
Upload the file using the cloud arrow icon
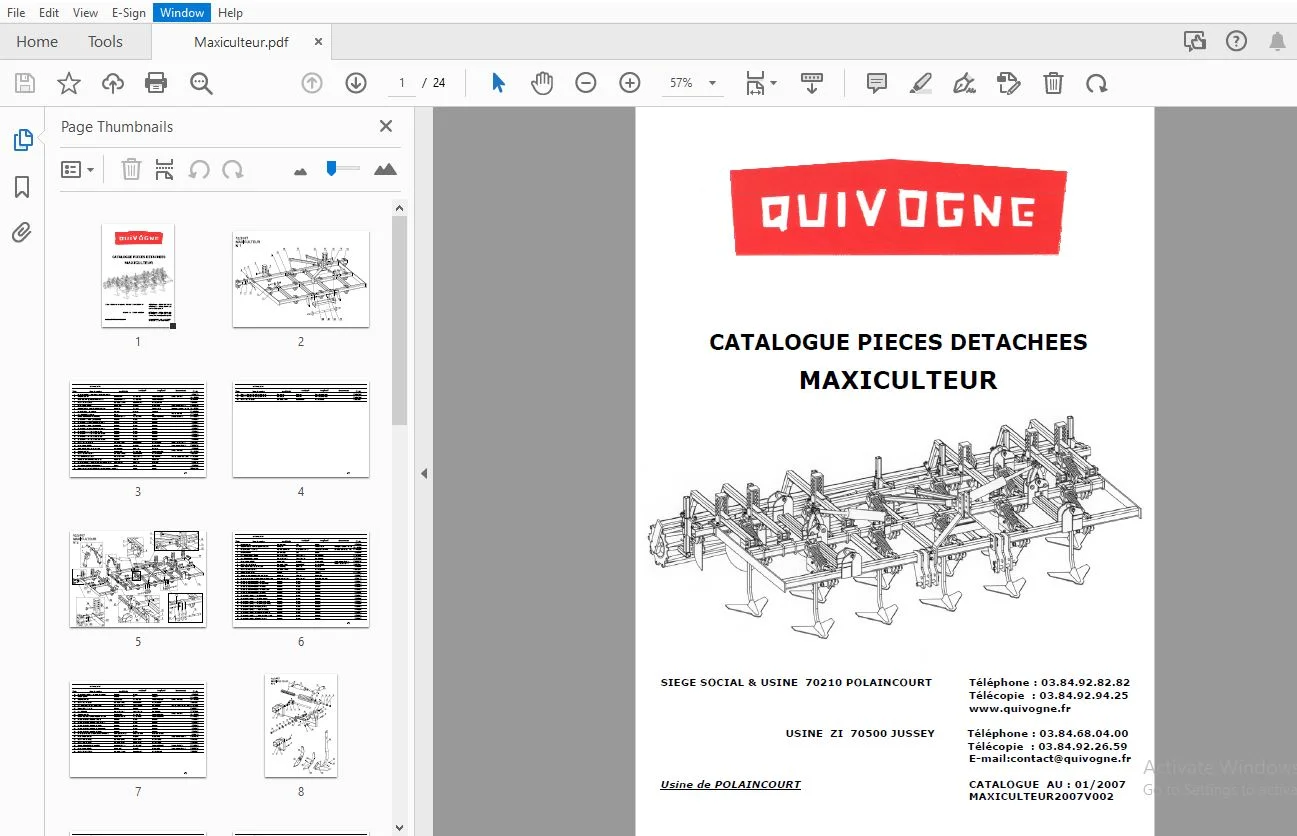click(113, 83)
